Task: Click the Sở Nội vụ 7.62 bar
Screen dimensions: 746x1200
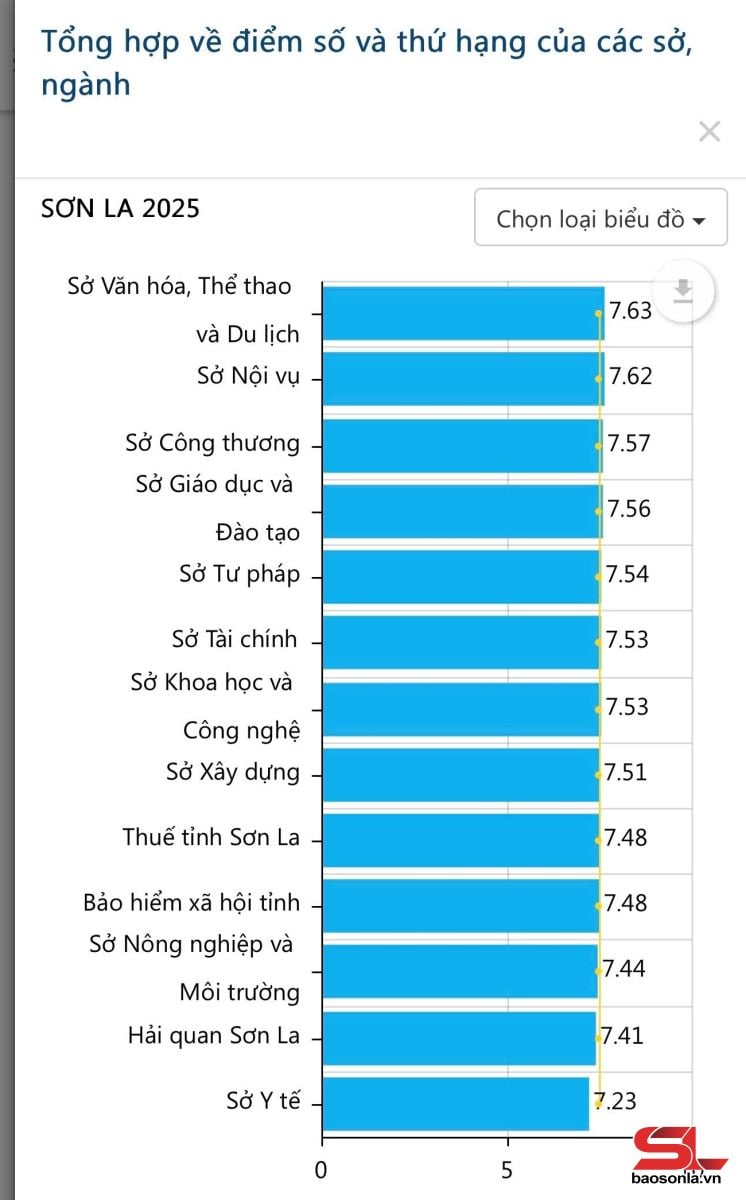Action: pyautogui.click(x=463, y=378)
